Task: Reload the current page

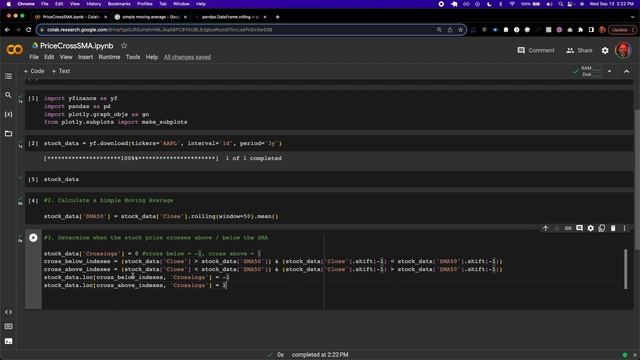Action: (x=28, y=30)
